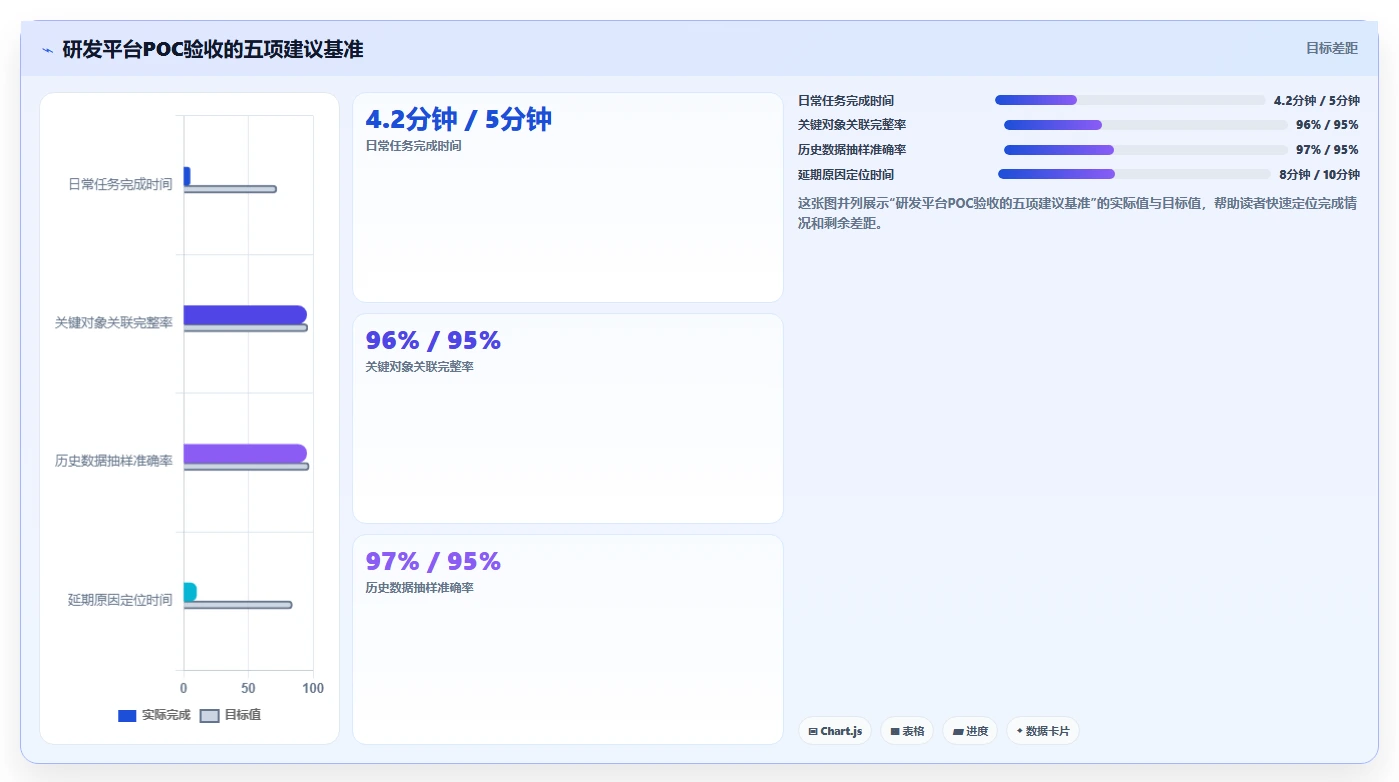Click the indigo 关键对象关联完整率 chart bar
Screen dimensions: 1399x782
click(245, 315)
